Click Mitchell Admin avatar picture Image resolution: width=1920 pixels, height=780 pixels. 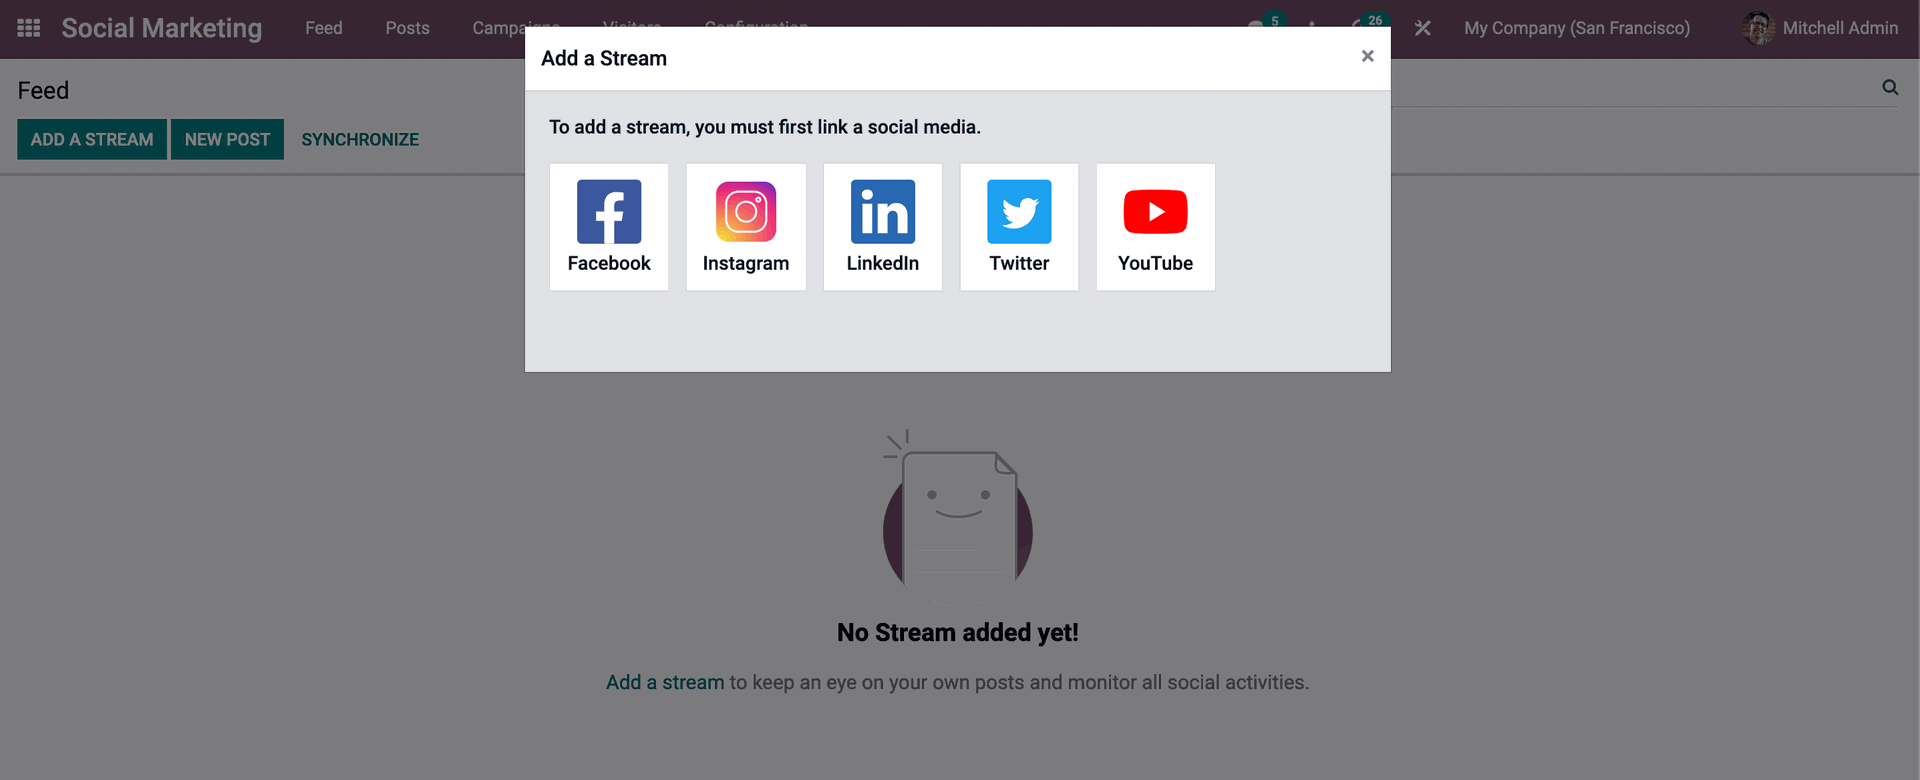(1758, 28)
